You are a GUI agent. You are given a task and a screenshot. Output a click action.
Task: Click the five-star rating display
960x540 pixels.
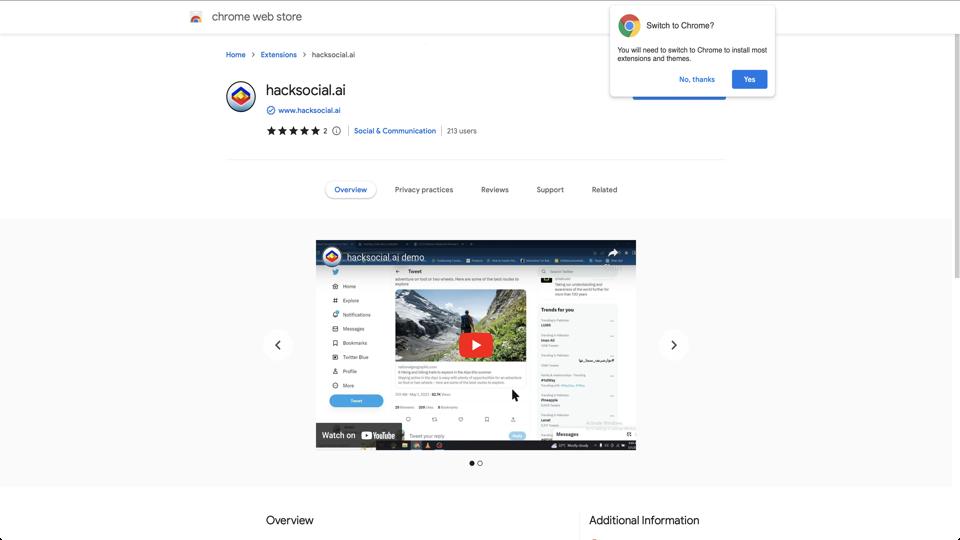point(293,131)
